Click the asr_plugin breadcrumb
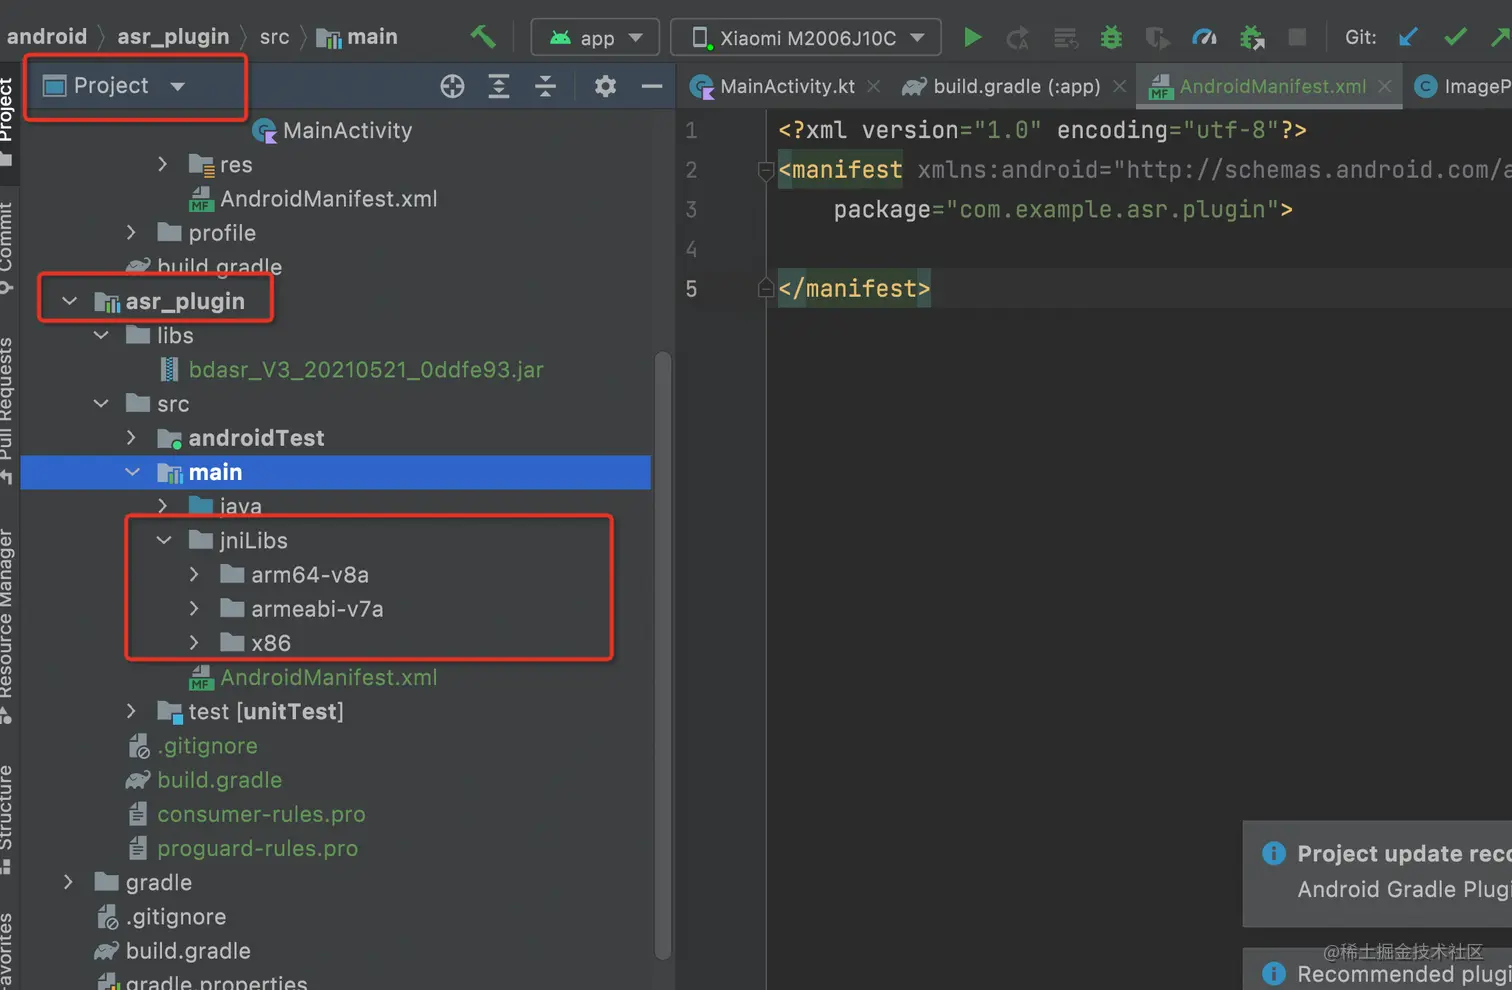Viewport: 1512px width, 990px height. tap(173, 37)
